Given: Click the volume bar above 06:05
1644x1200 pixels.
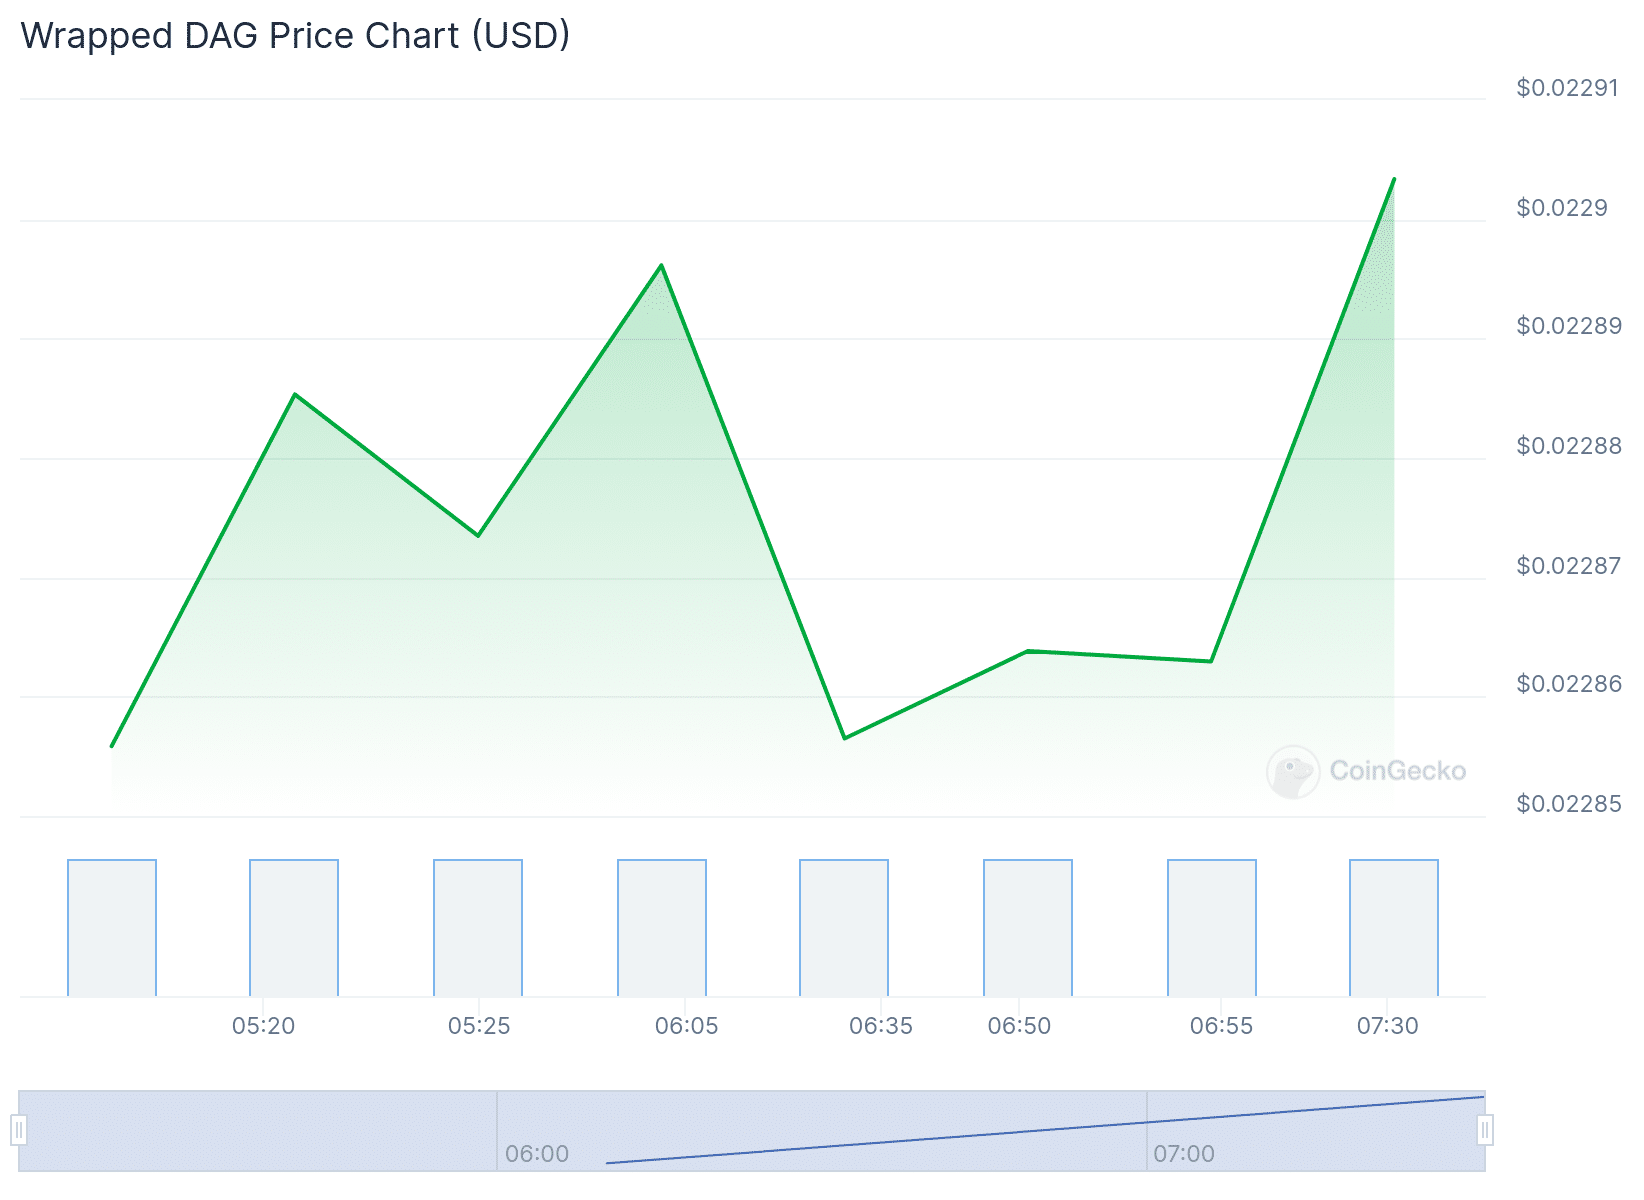Looking at the screenshot, I should (x=662, y=928).
